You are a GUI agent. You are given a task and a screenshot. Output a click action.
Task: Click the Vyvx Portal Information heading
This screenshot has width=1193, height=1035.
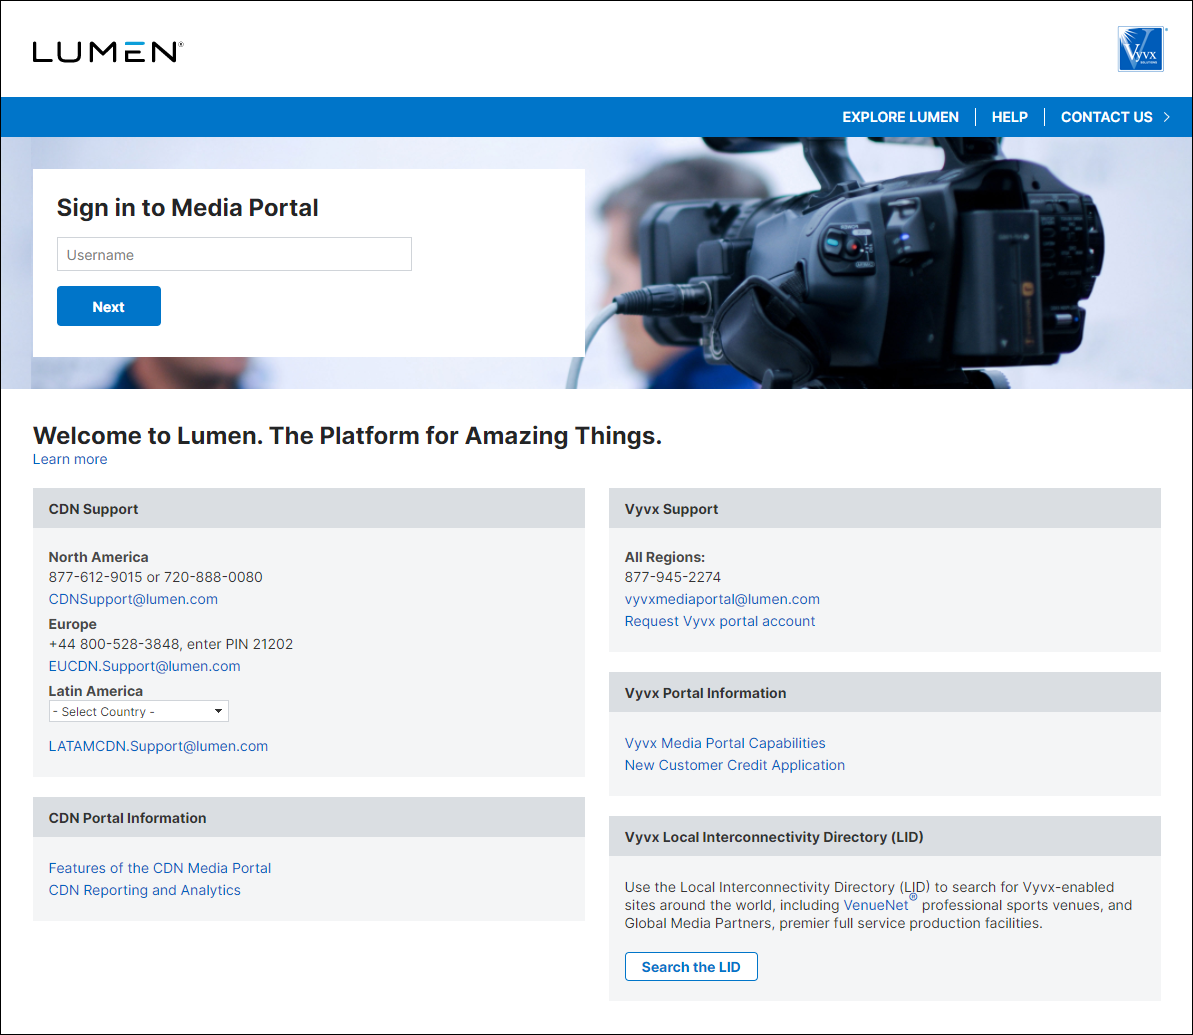[x=705, y=693]
